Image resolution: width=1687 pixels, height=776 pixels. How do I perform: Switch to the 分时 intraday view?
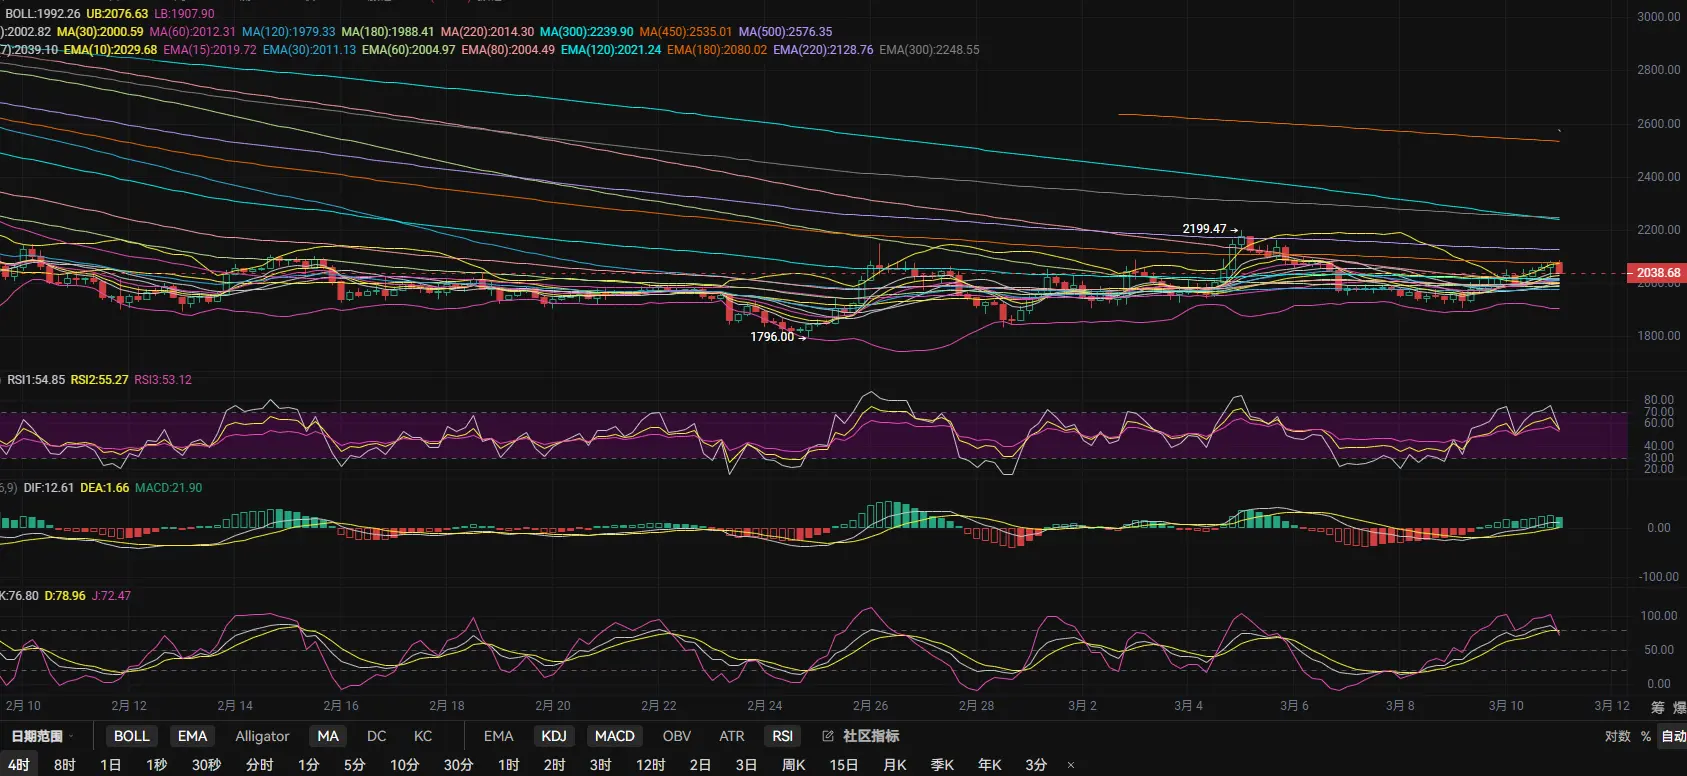click(259, 765)
